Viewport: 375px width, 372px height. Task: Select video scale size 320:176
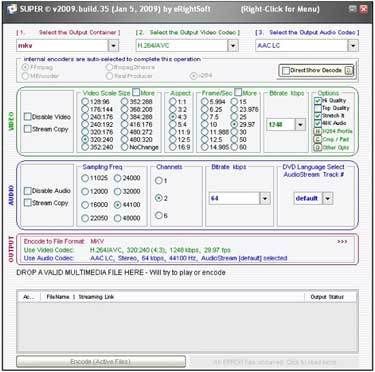coord(85,132)
